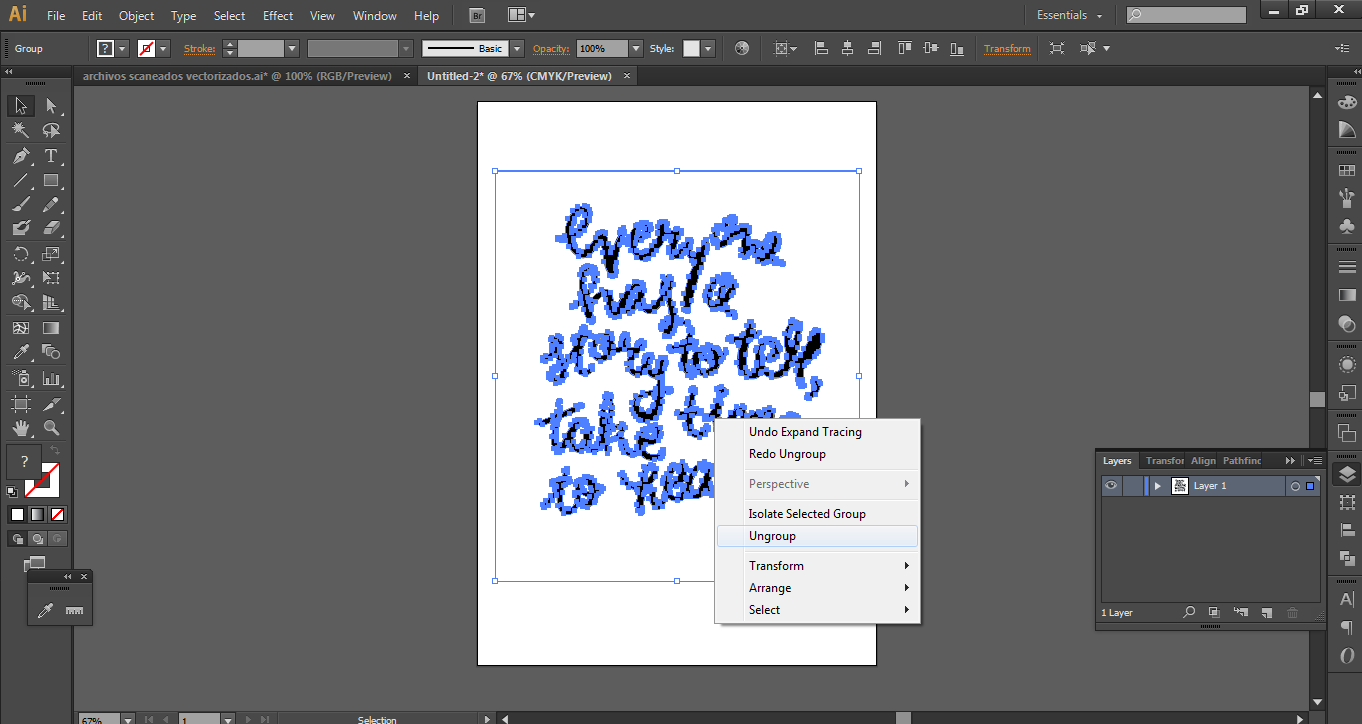Hide Layer 1 with the eye icon

pos(1111,486)
